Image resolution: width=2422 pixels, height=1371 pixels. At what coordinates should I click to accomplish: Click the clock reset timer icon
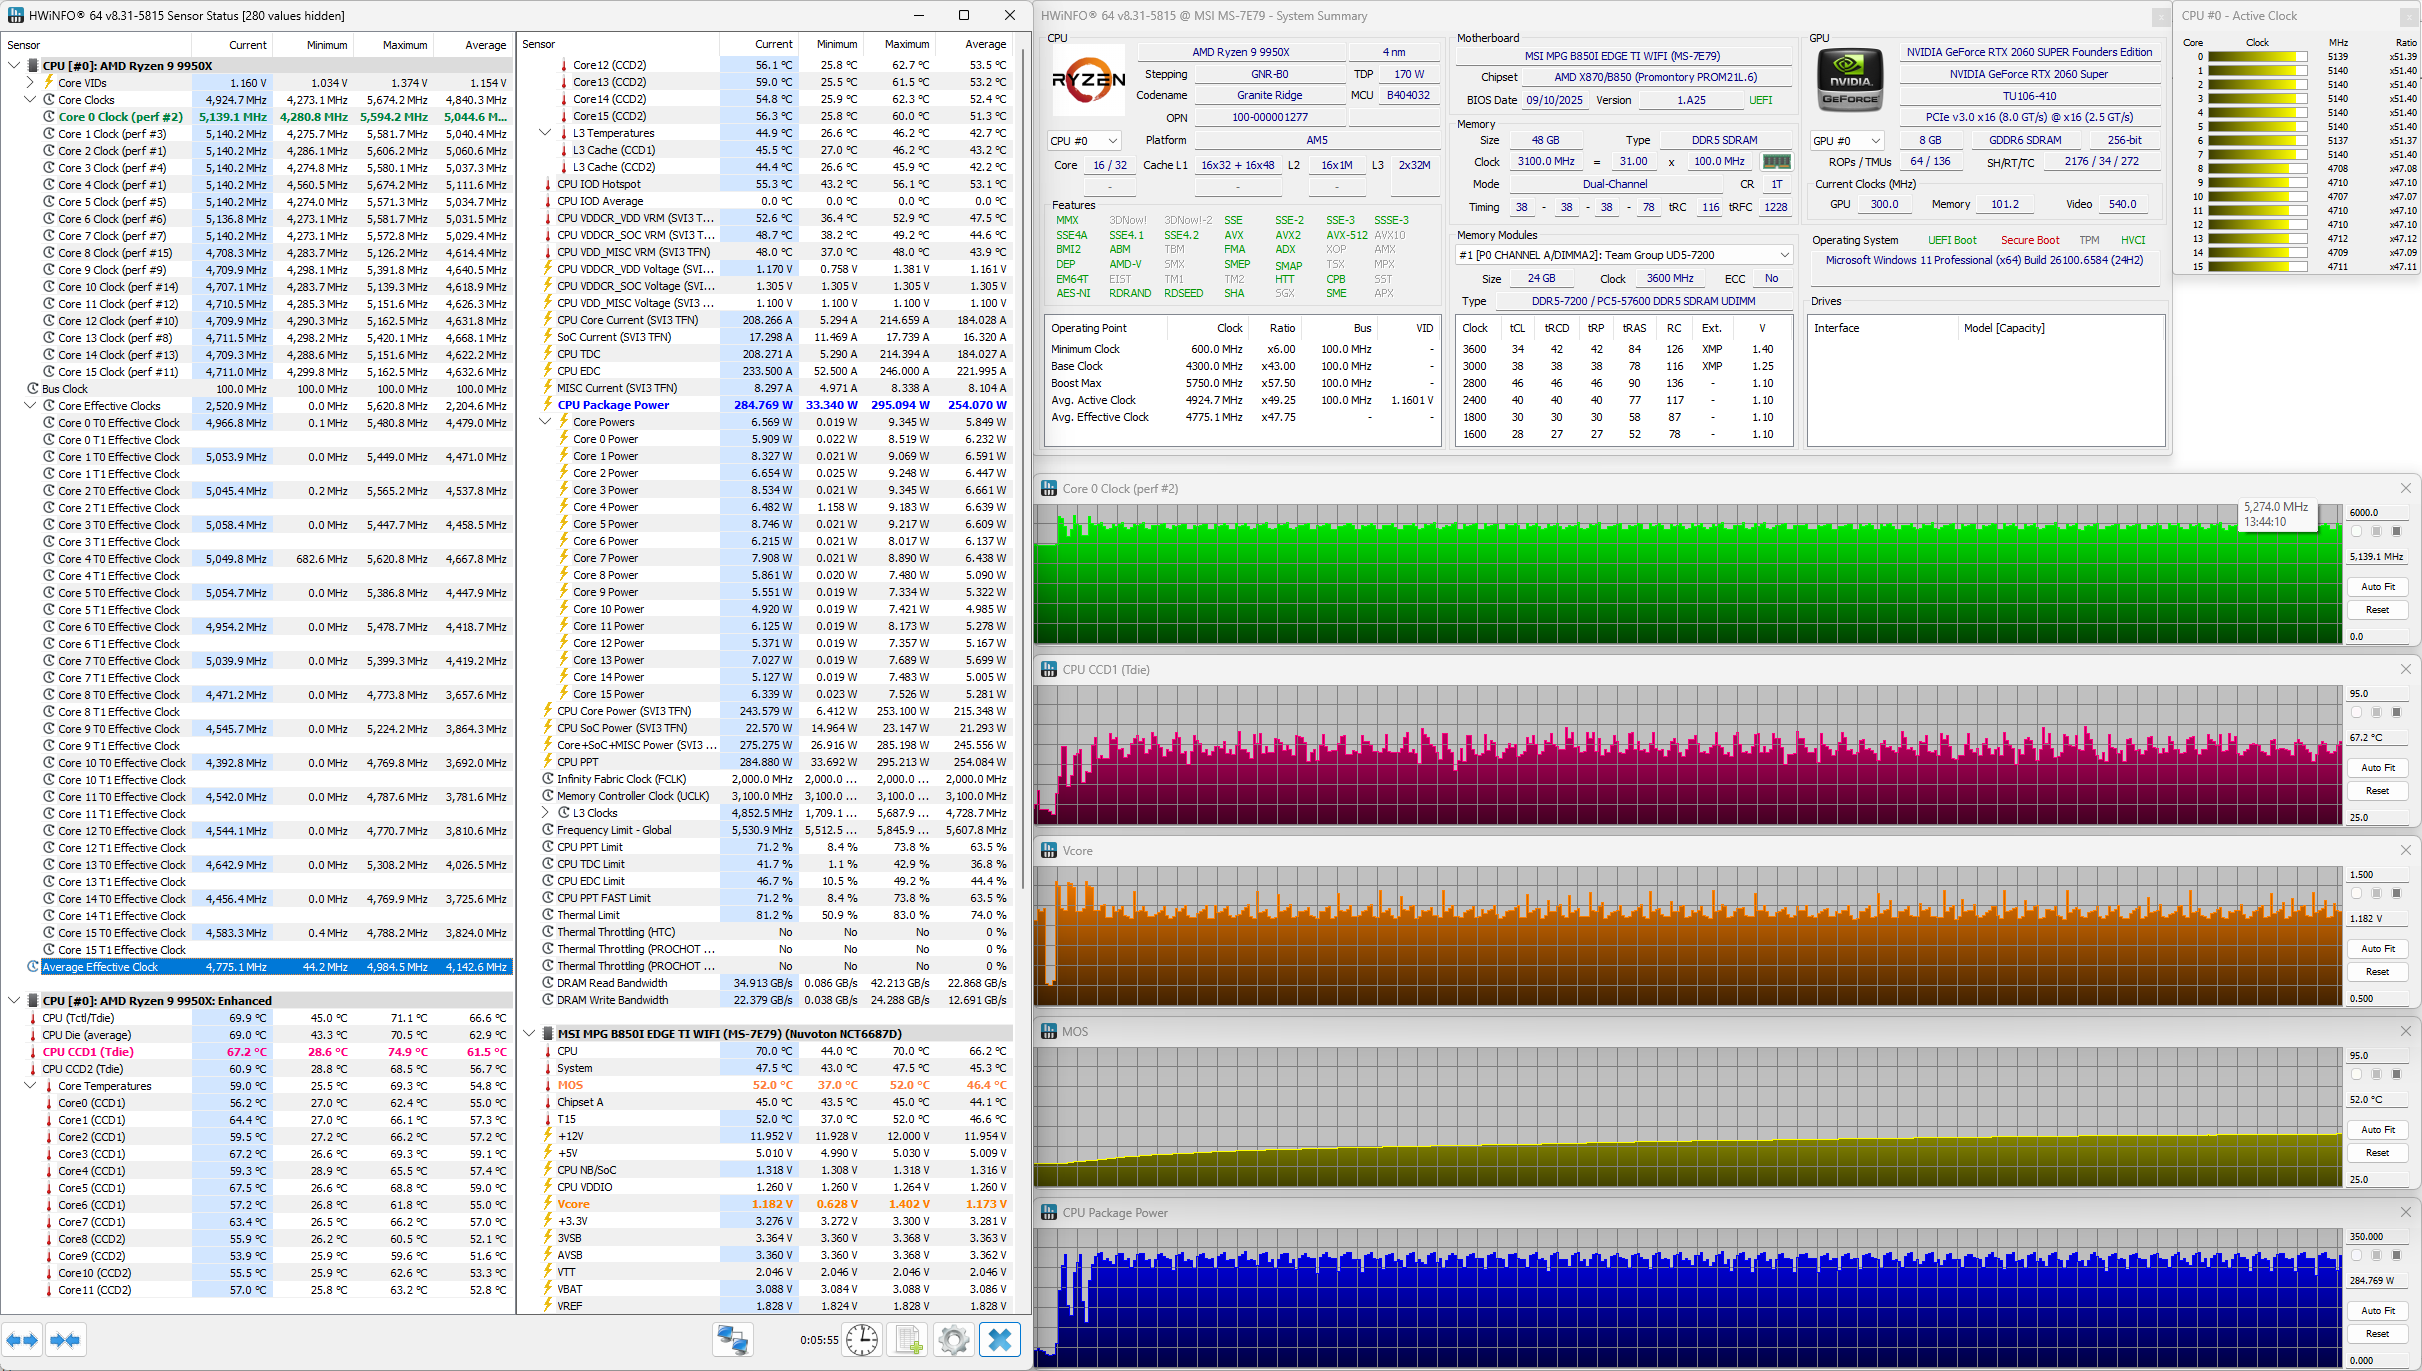[860, 1340]
